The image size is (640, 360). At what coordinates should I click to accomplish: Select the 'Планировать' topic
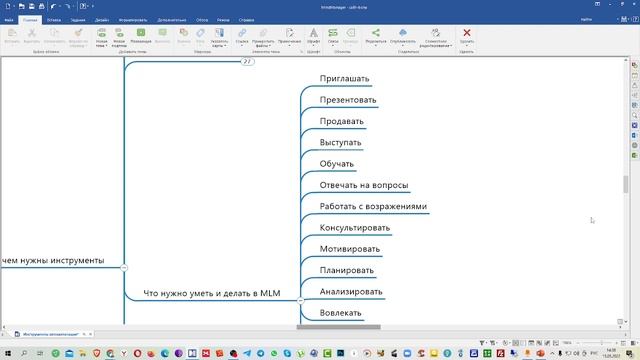(x=347, y=270)
